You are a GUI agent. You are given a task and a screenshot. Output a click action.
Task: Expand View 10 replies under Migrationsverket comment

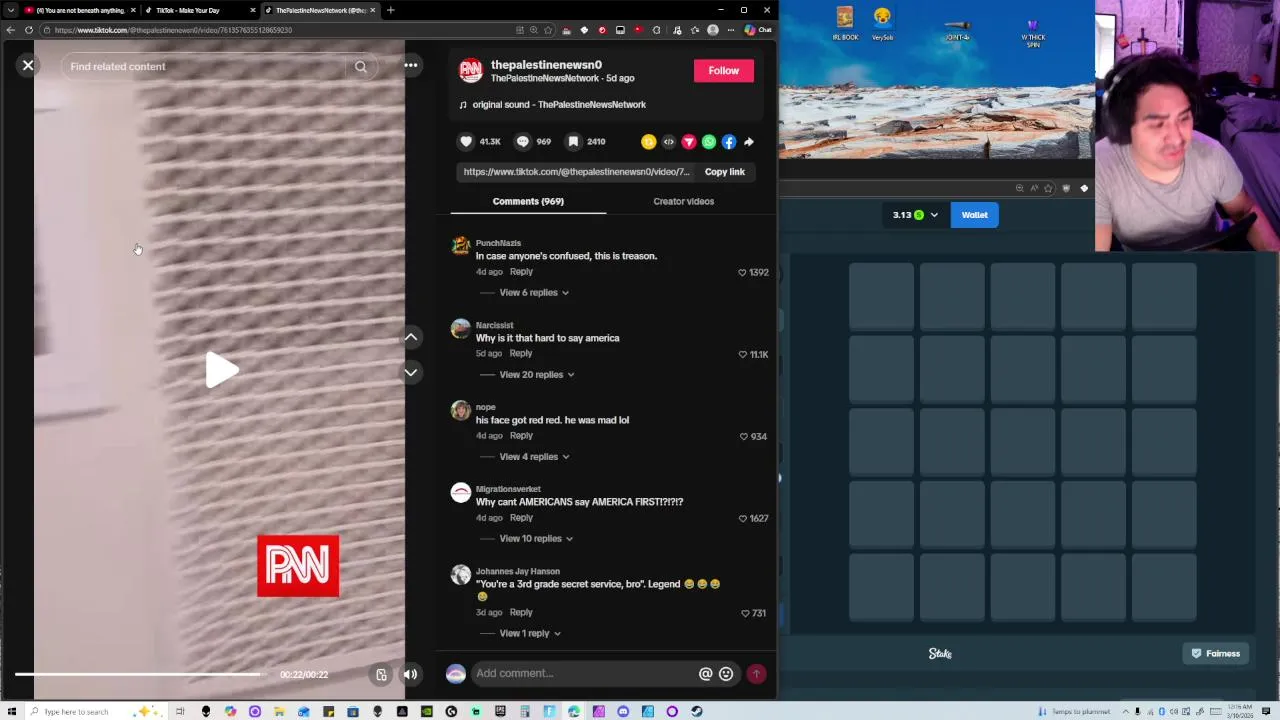[536, 539]
